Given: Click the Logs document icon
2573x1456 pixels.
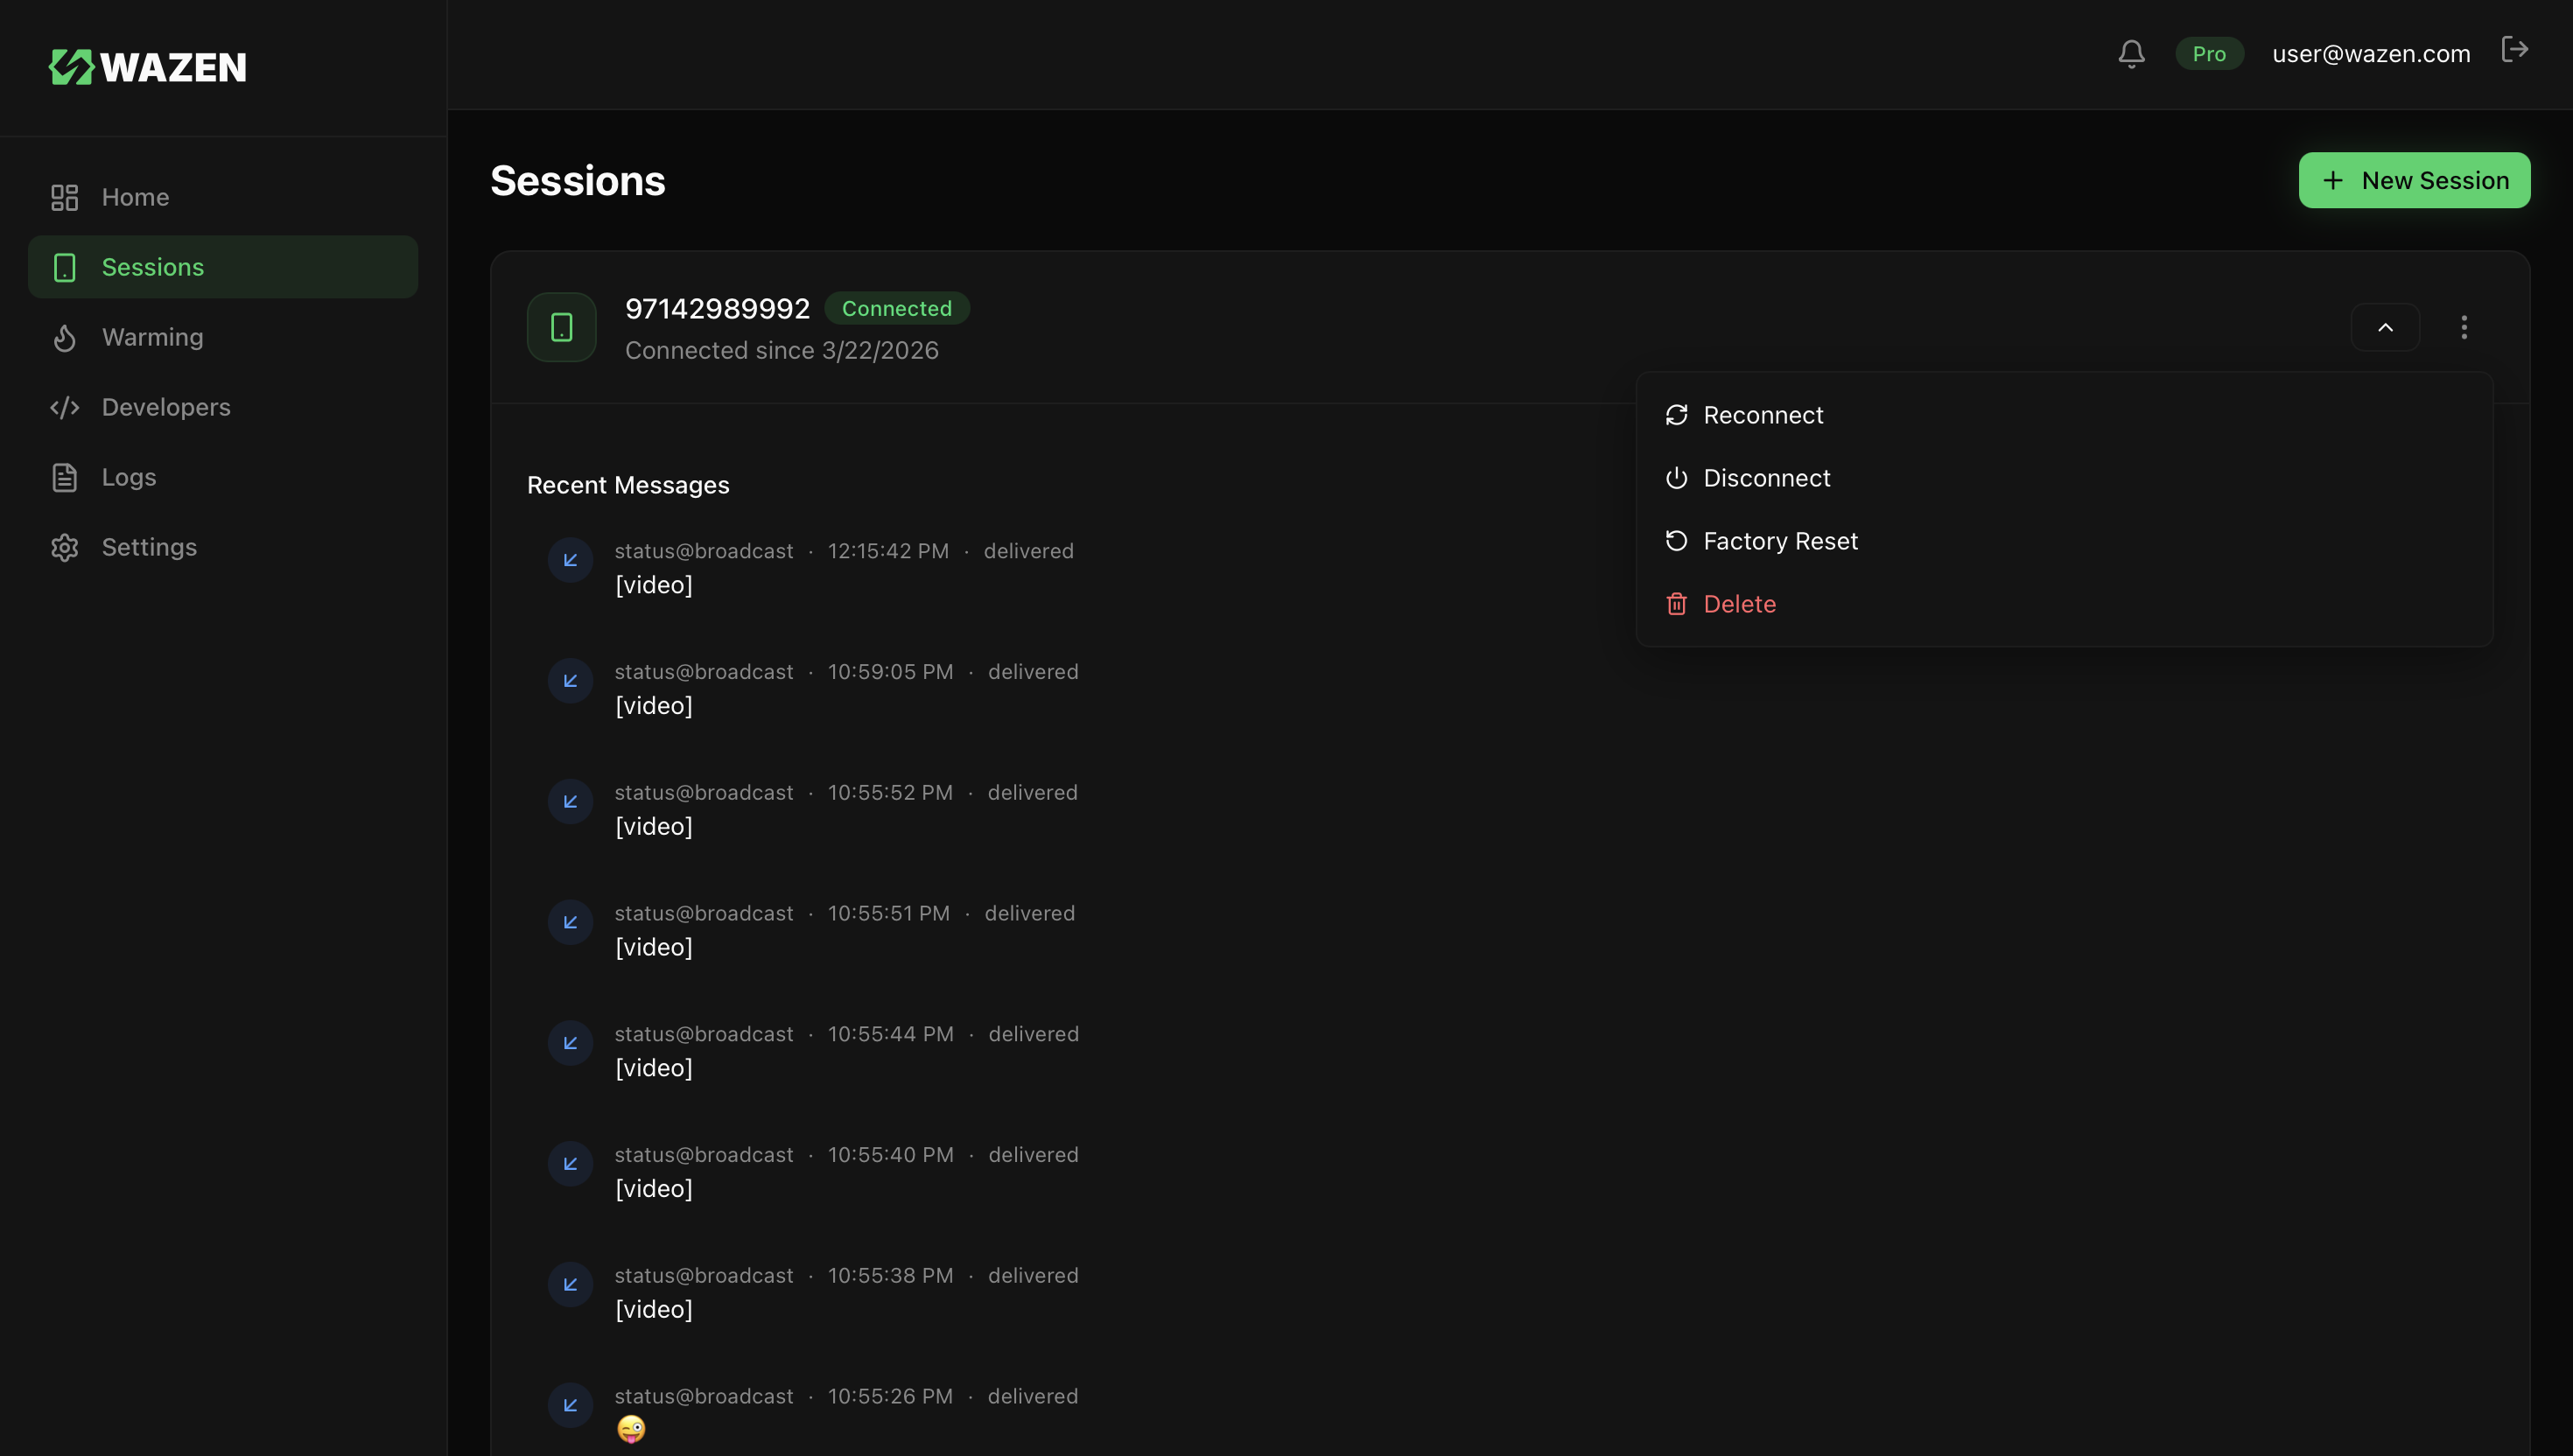Looking at the screenshot, I should (64, 477).
